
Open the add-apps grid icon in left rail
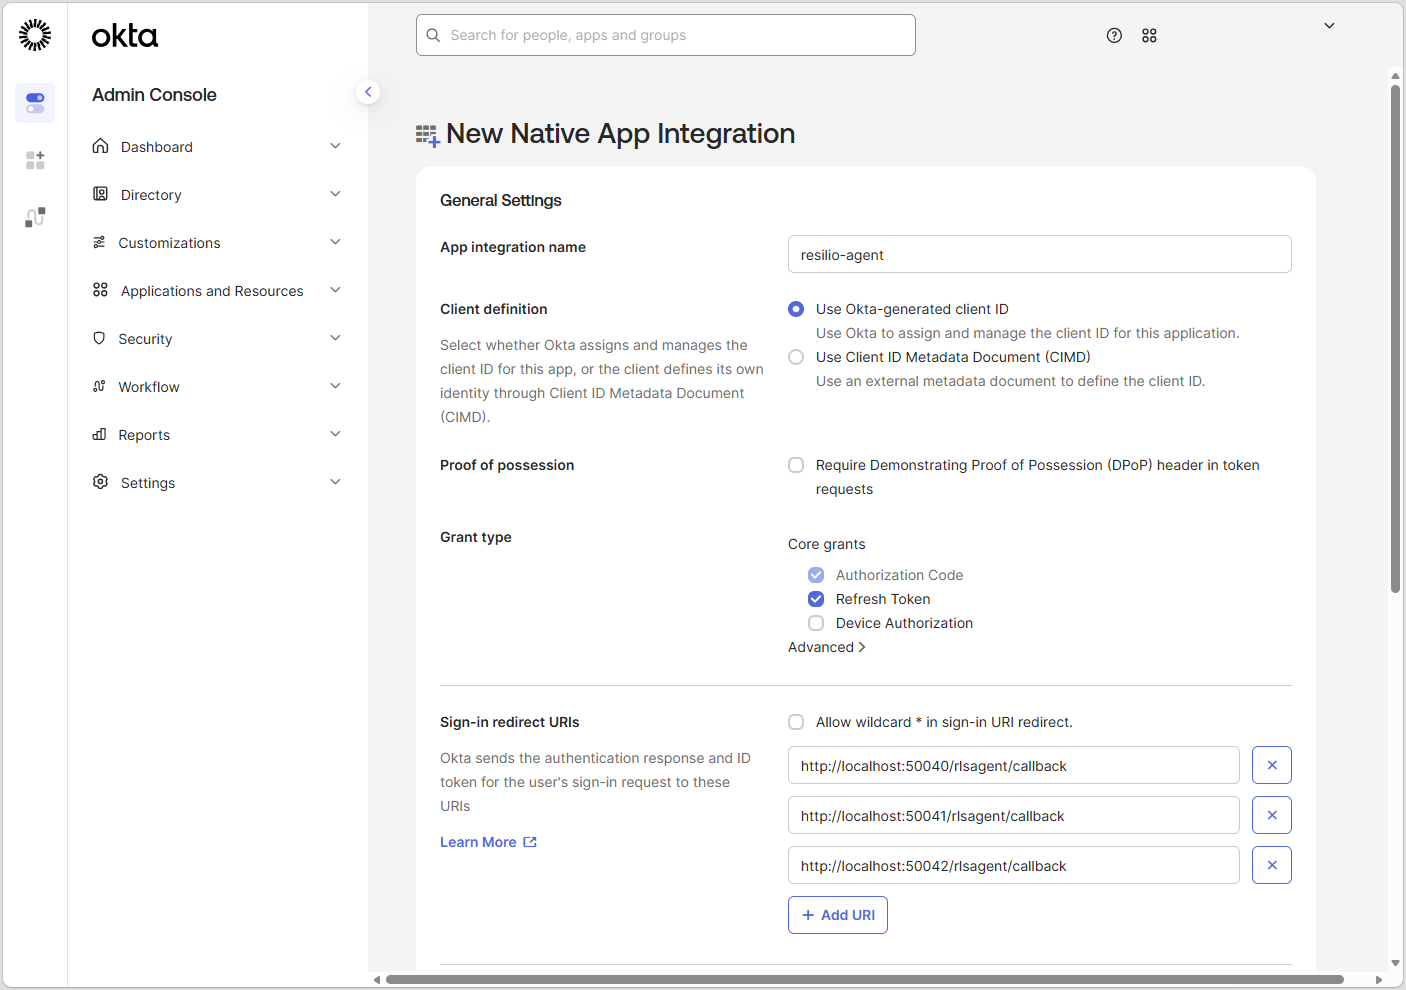coord(35,160)
